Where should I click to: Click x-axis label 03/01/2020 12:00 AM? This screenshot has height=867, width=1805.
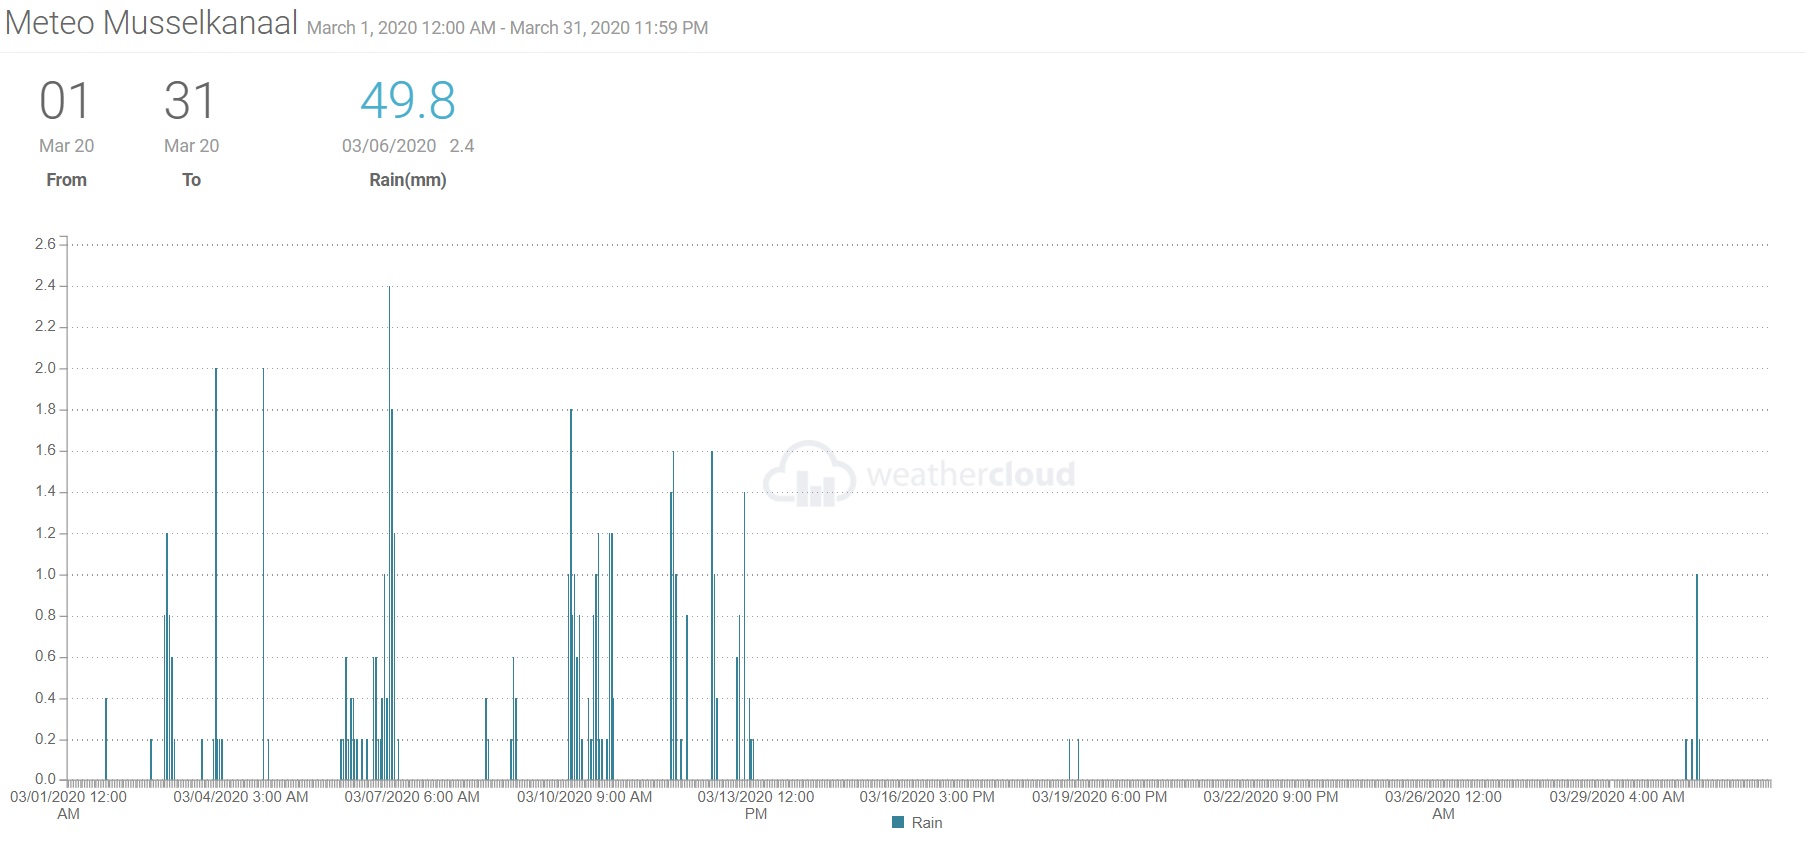click(x=68, y=805)
